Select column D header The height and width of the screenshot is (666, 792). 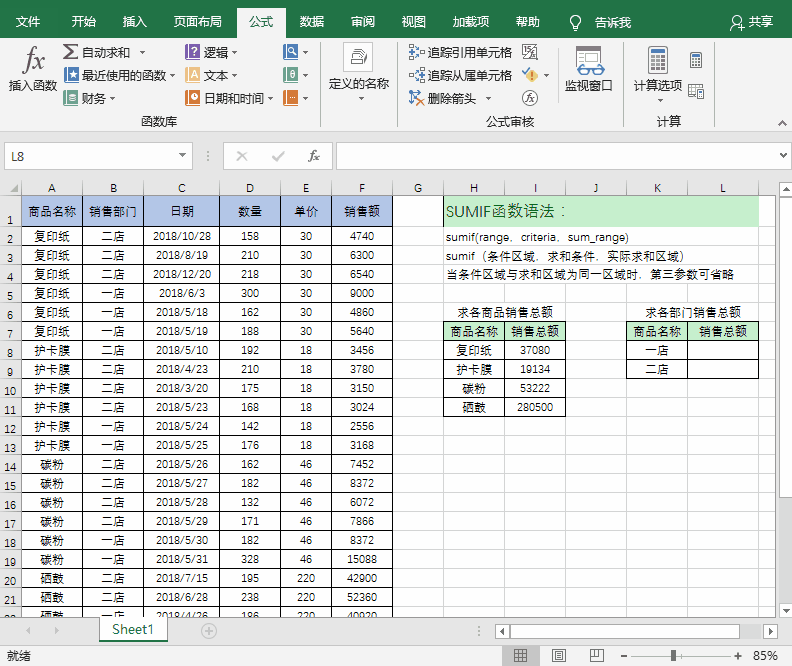(250, 188)
